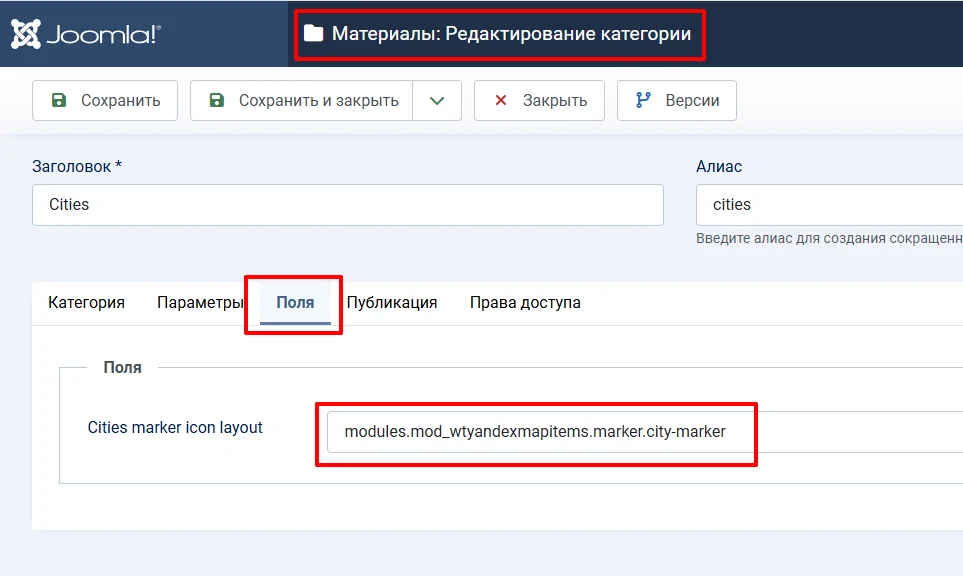Click the Материалы: Редактирование категории title

(x=512, y=34)
